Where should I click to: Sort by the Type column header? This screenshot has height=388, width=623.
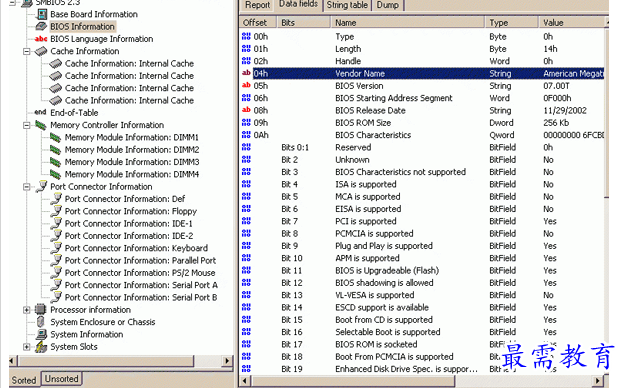point(512,22)
